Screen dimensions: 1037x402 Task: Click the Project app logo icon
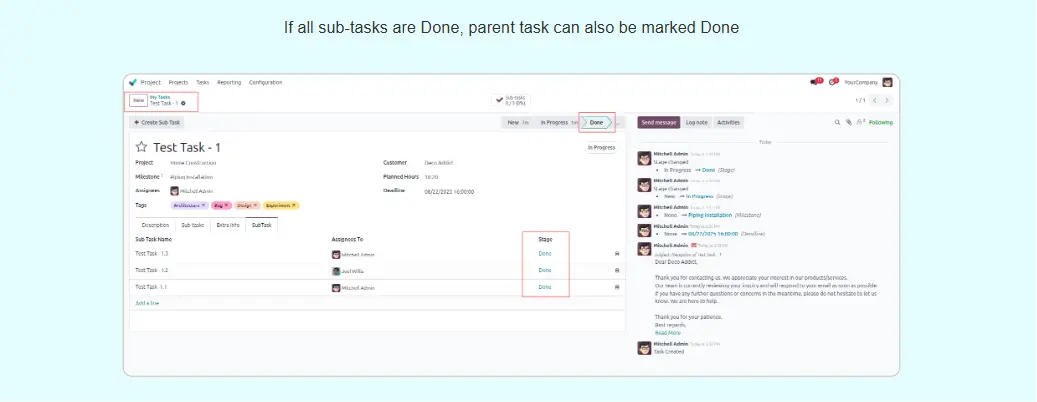click(132, 82)
